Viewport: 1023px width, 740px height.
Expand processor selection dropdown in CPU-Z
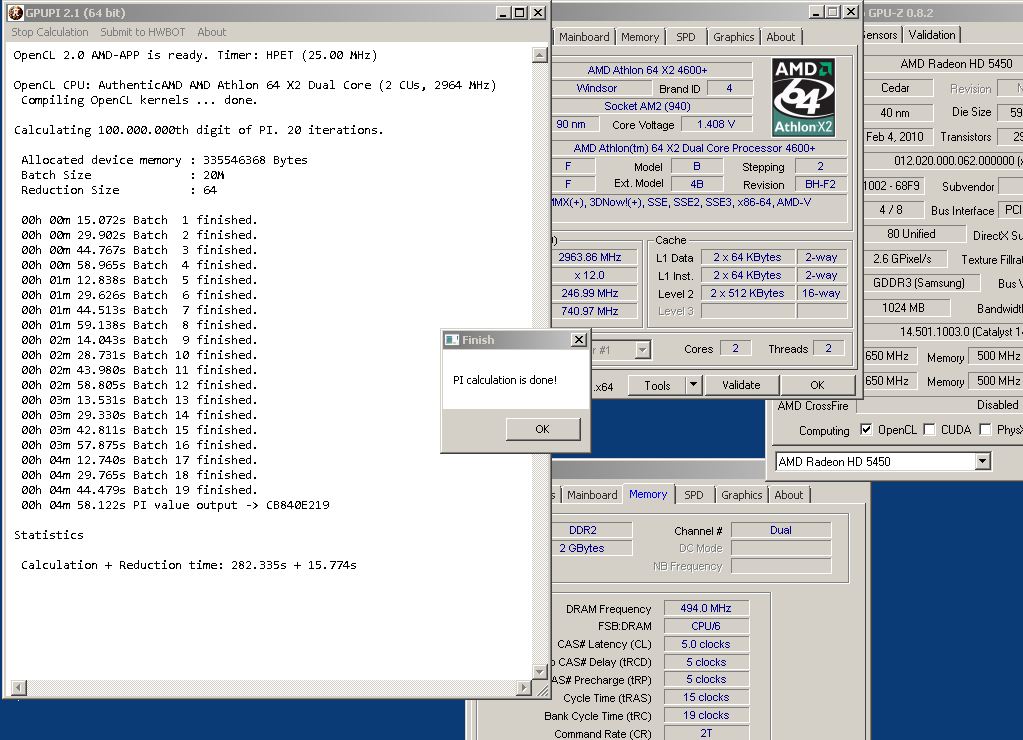643,350
